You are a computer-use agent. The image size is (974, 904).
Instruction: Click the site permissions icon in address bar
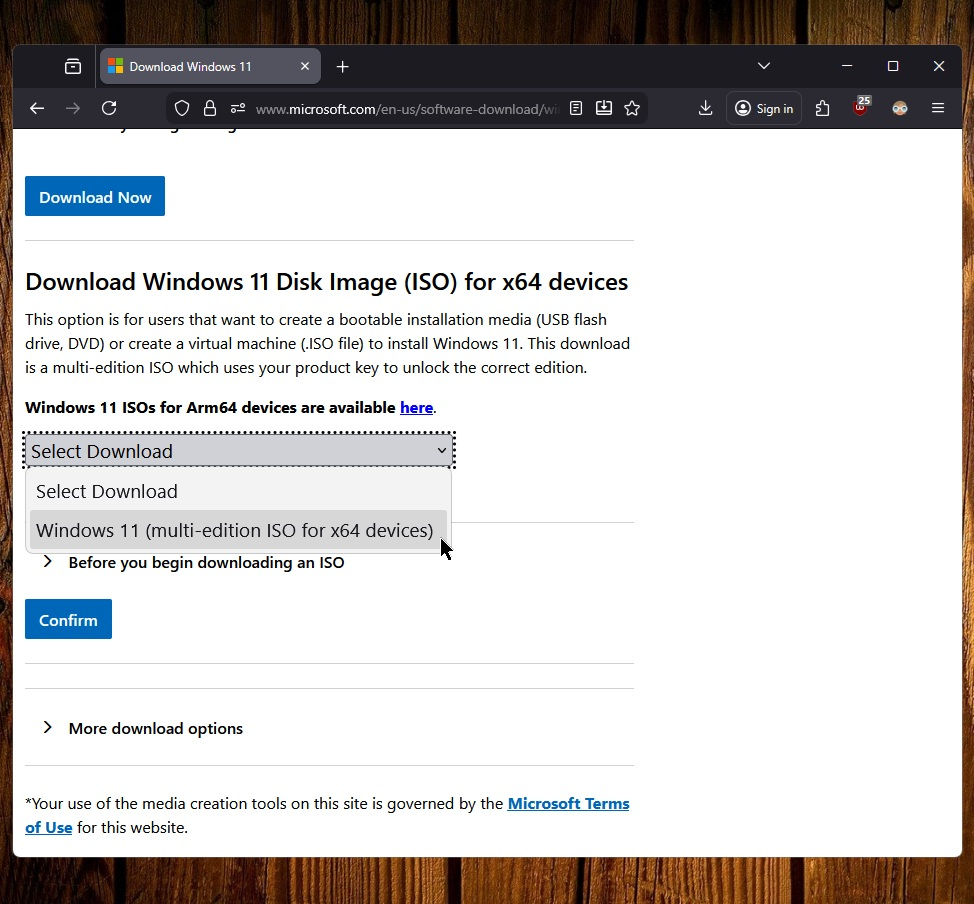[x=237, y=109]
